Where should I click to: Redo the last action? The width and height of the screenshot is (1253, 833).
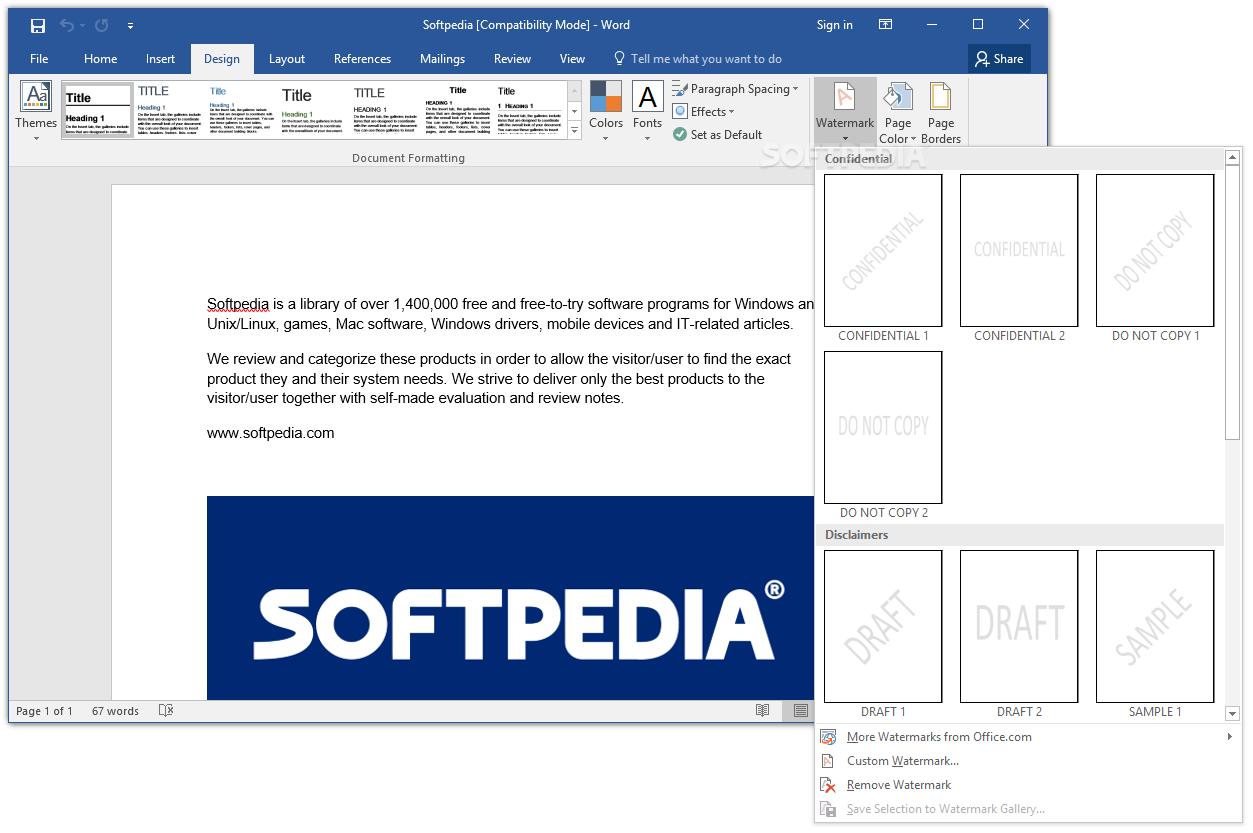[x=101, y=25]
